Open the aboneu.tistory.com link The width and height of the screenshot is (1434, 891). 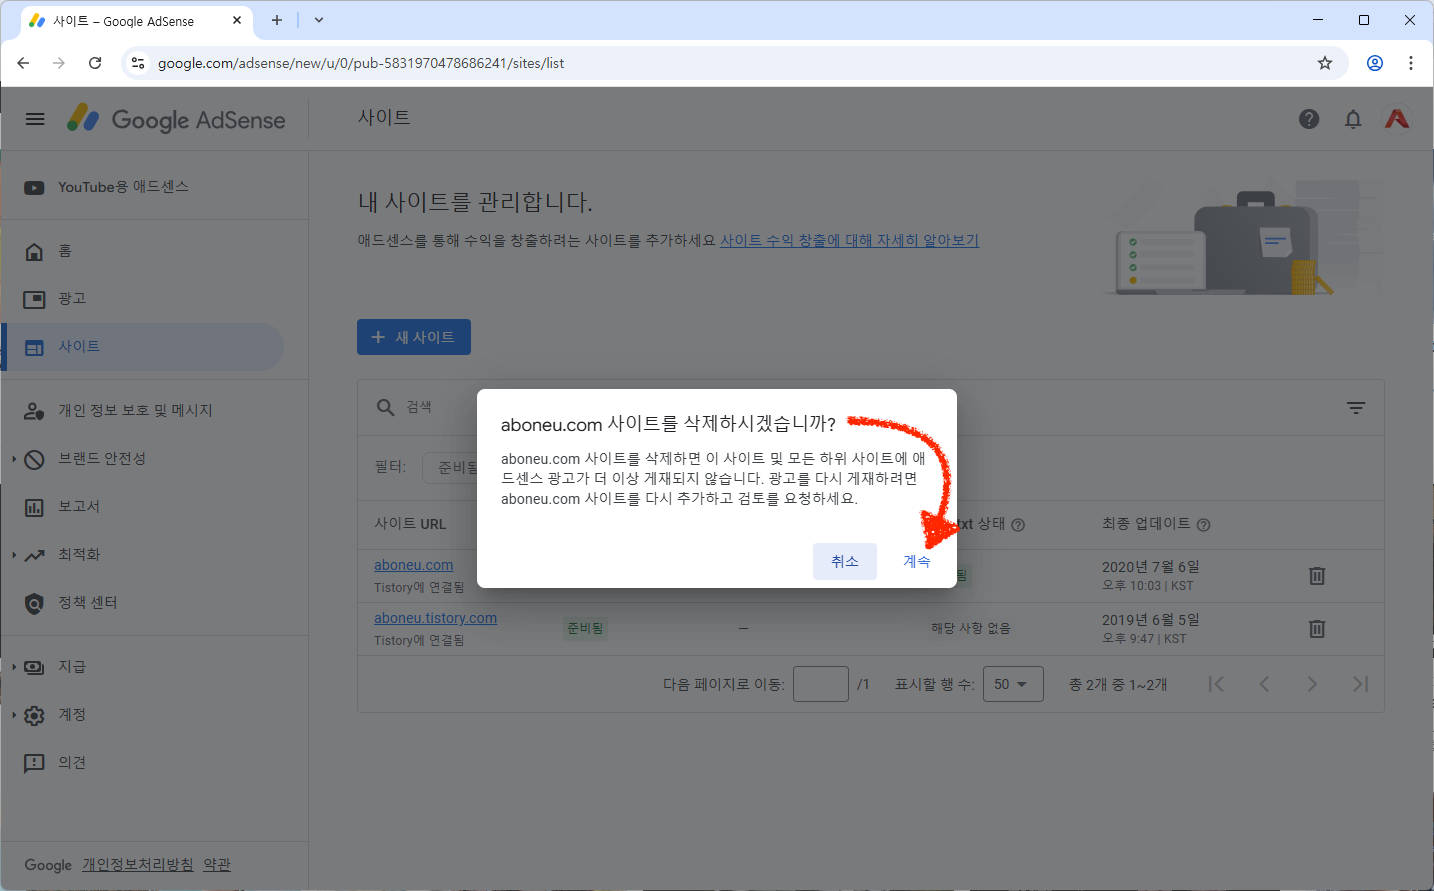(435, 618)
